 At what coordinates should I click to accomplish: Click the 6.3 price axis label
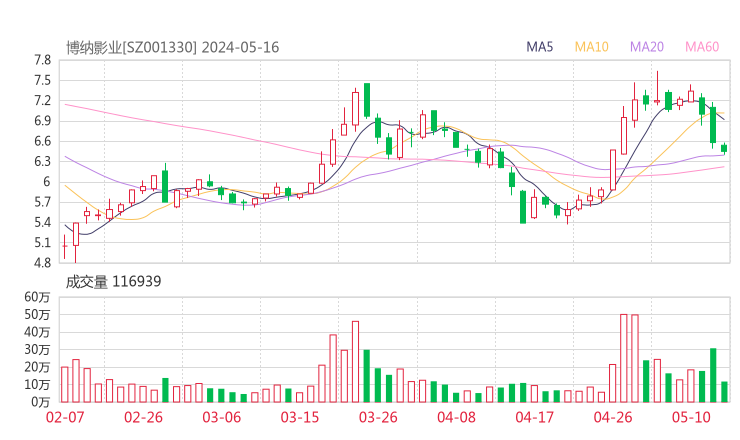tap(42, 162)
